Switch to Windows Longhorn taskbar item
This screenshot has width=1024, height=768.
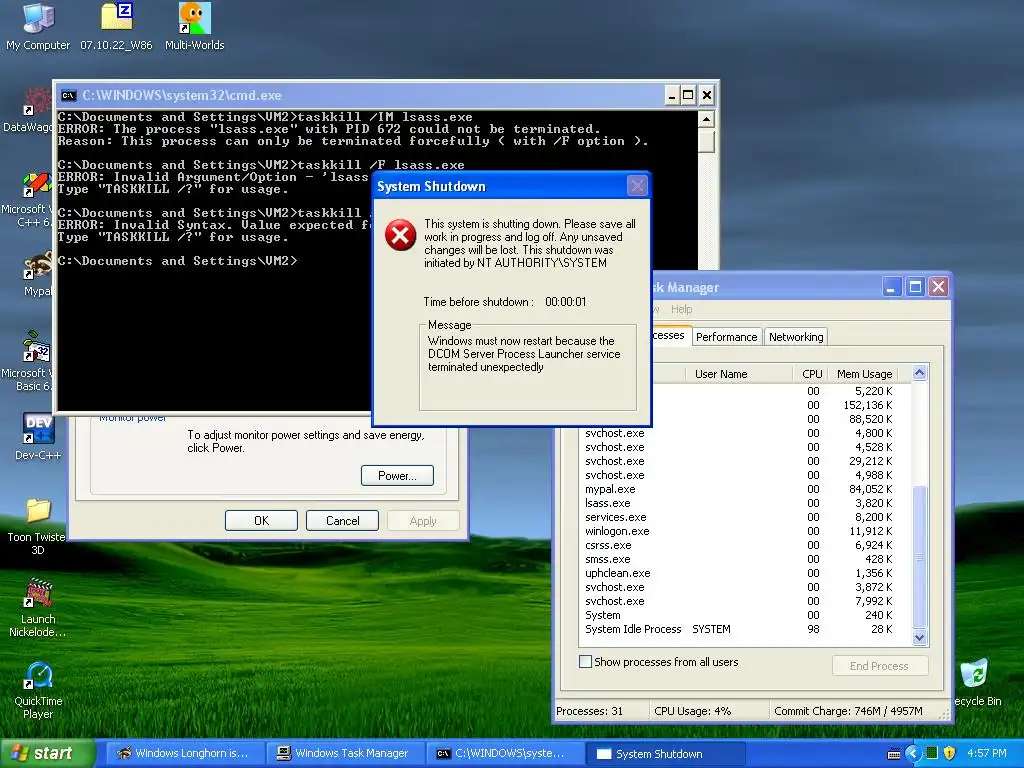coord(185,753)
